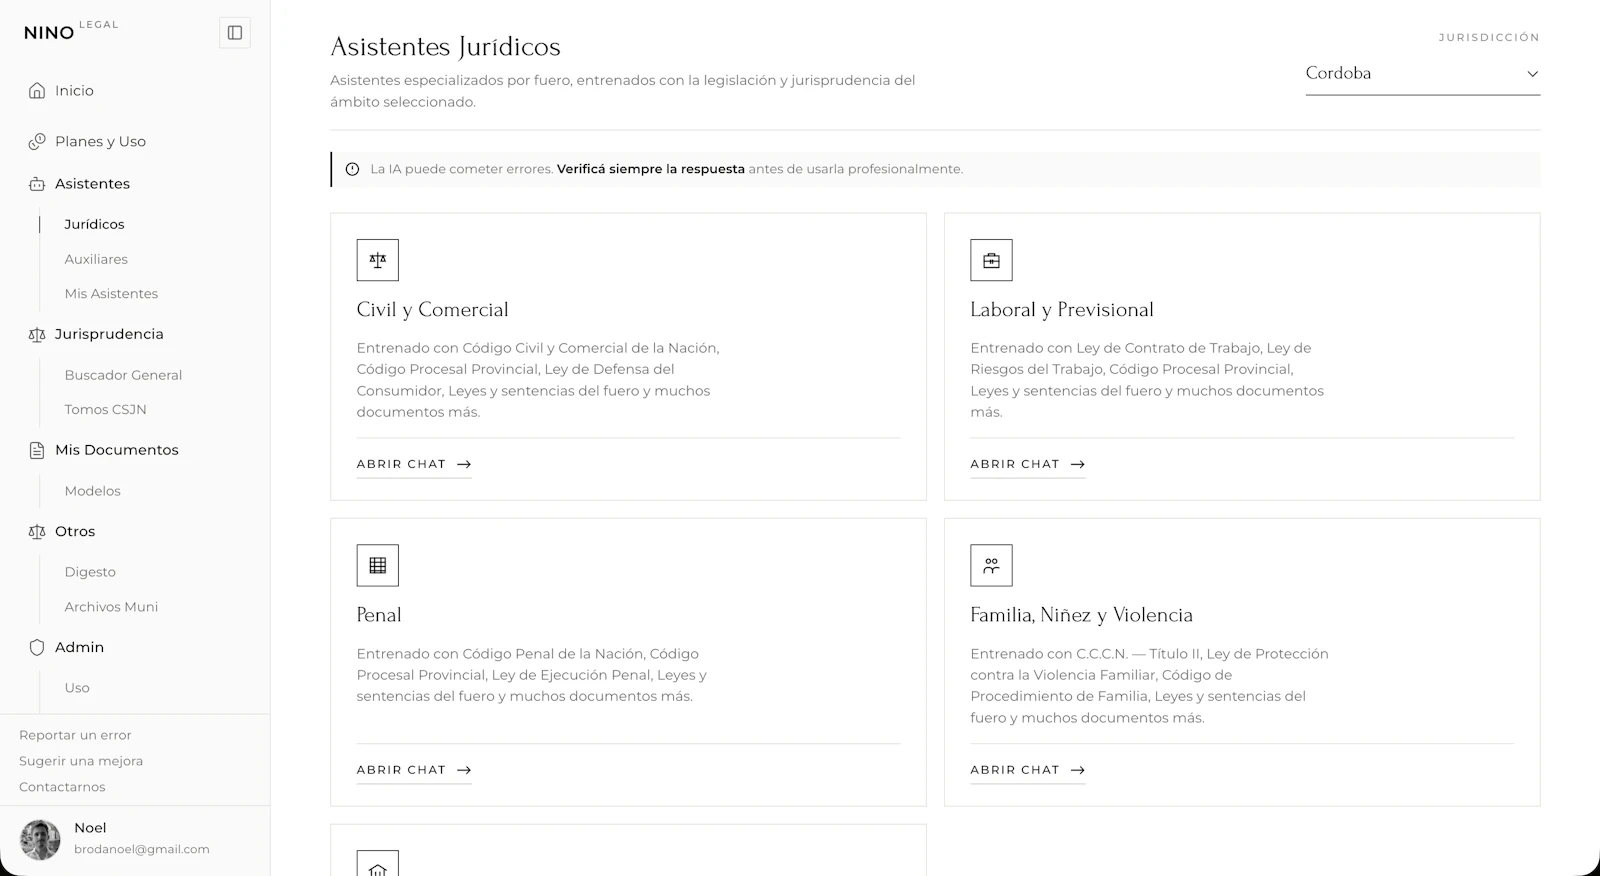Open Abrir Chat for Civil y Comercial
Viewport: 1600px width, 876px height.
coord(414,464)
